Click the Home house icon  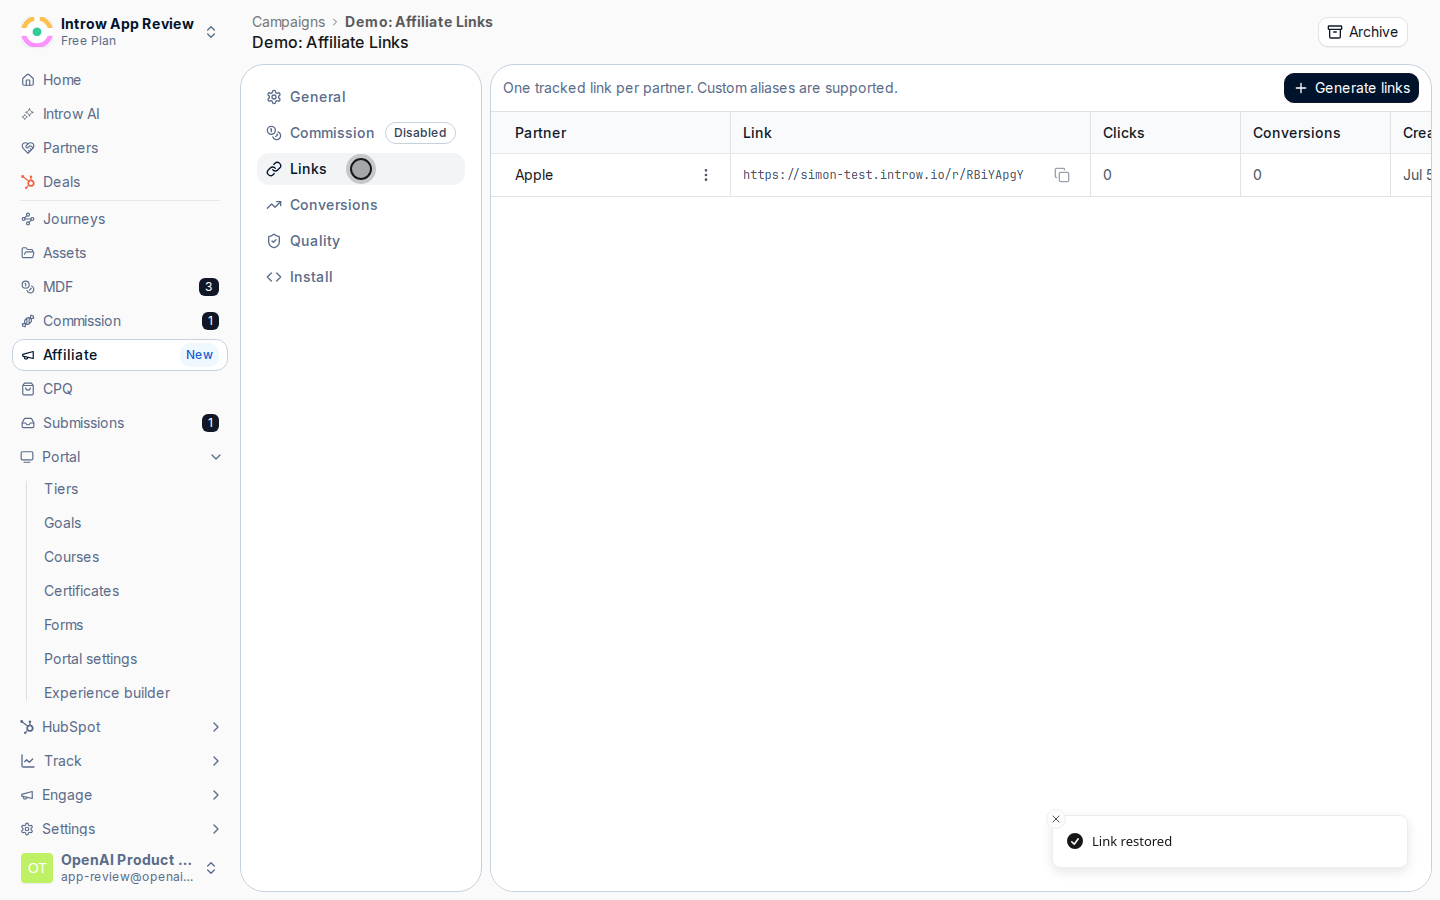click(x=28, y=80)
